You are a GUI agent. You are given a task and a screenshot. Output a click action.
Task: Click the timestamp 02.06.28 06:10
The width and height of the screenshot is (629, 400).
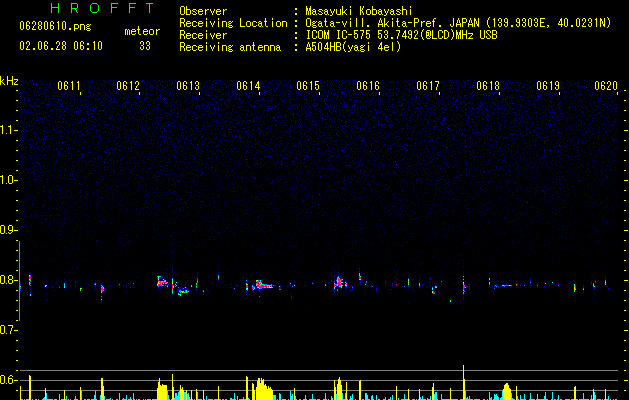61,46
